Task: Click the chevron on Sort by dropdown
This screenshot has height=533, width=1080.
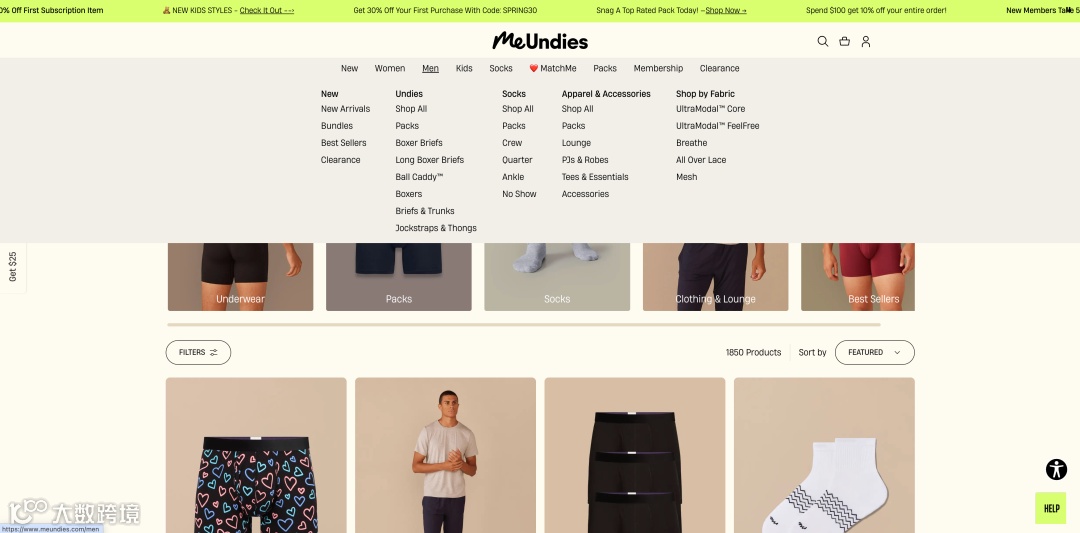Action: [x=897, y=353]
